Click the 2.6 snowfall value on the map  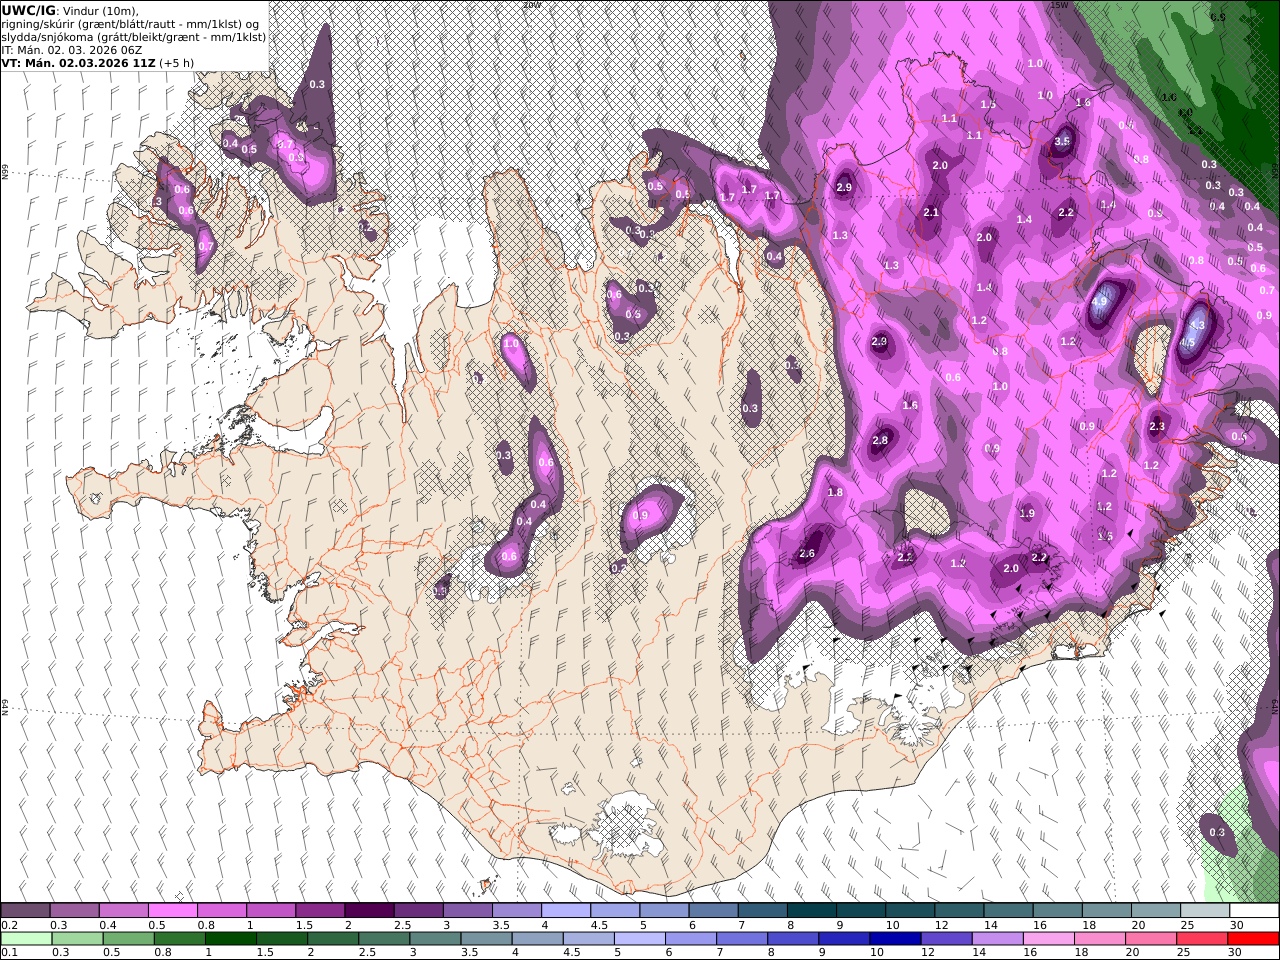[808, 553]
